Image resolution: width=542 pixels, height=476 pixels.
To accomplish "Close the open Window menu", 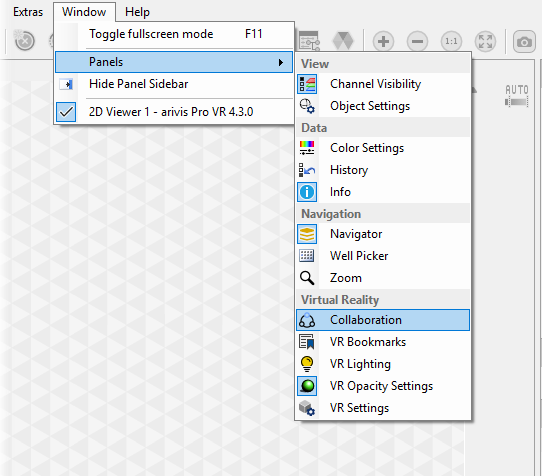I will point(84,12).
